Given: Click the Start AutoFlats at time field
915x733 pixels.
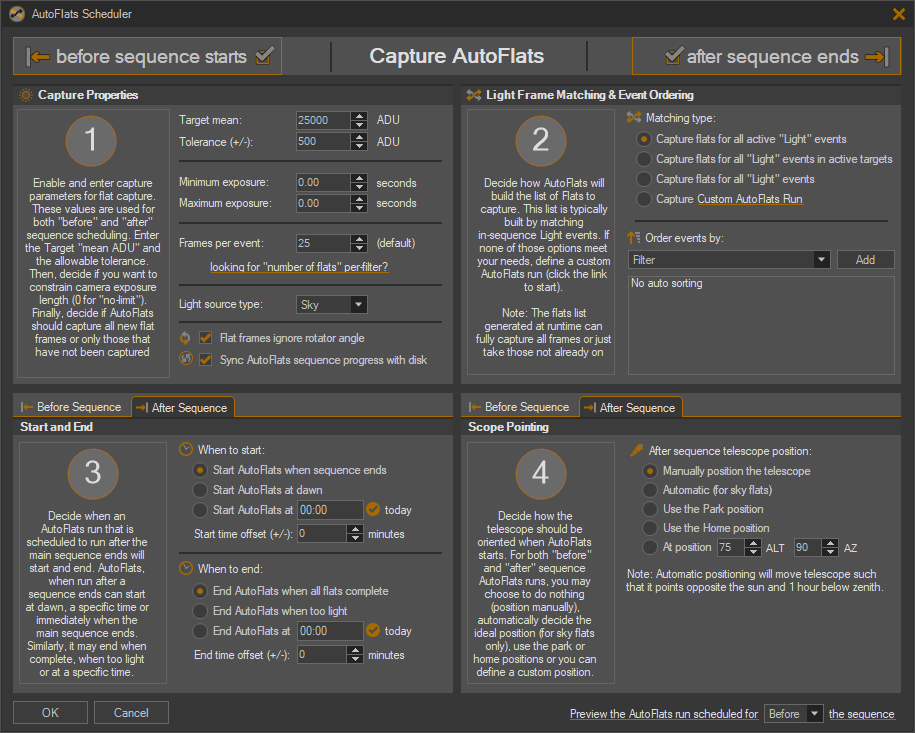Looking at the screenshot, I should [330, 509].
